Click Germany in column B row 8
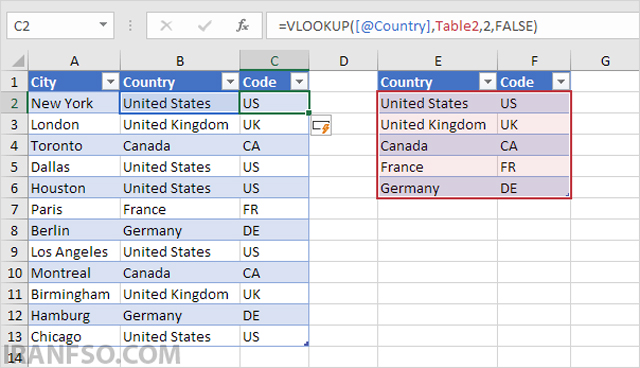Viewport: 640px width, 368px height. [x=180, y=231]
